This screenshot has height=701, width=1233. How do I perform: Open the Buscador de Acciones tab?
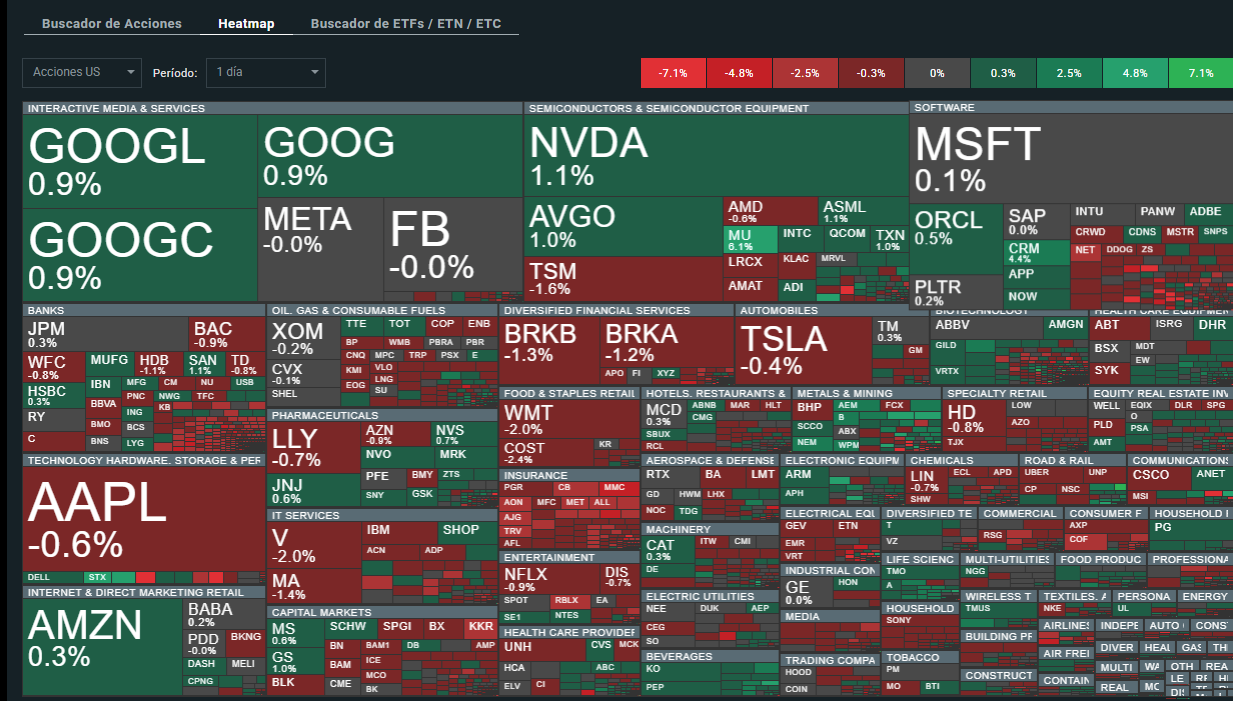pos(112,23)
